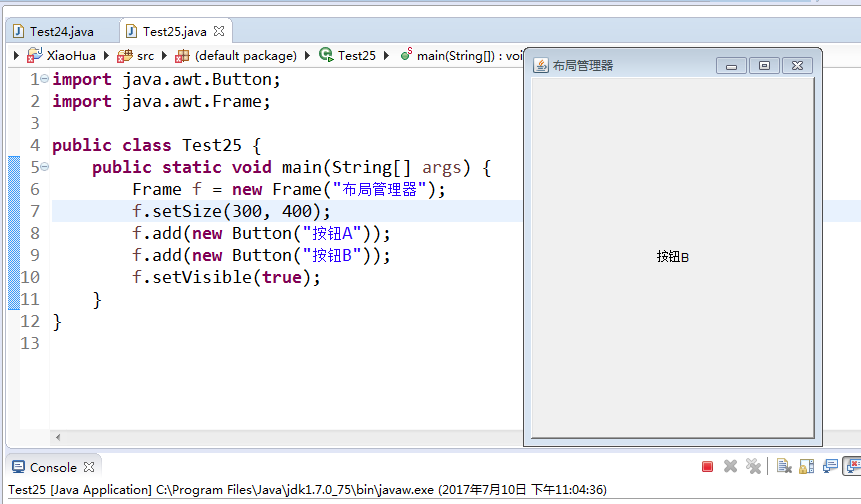Click the console launch description text

coord(308,490)
